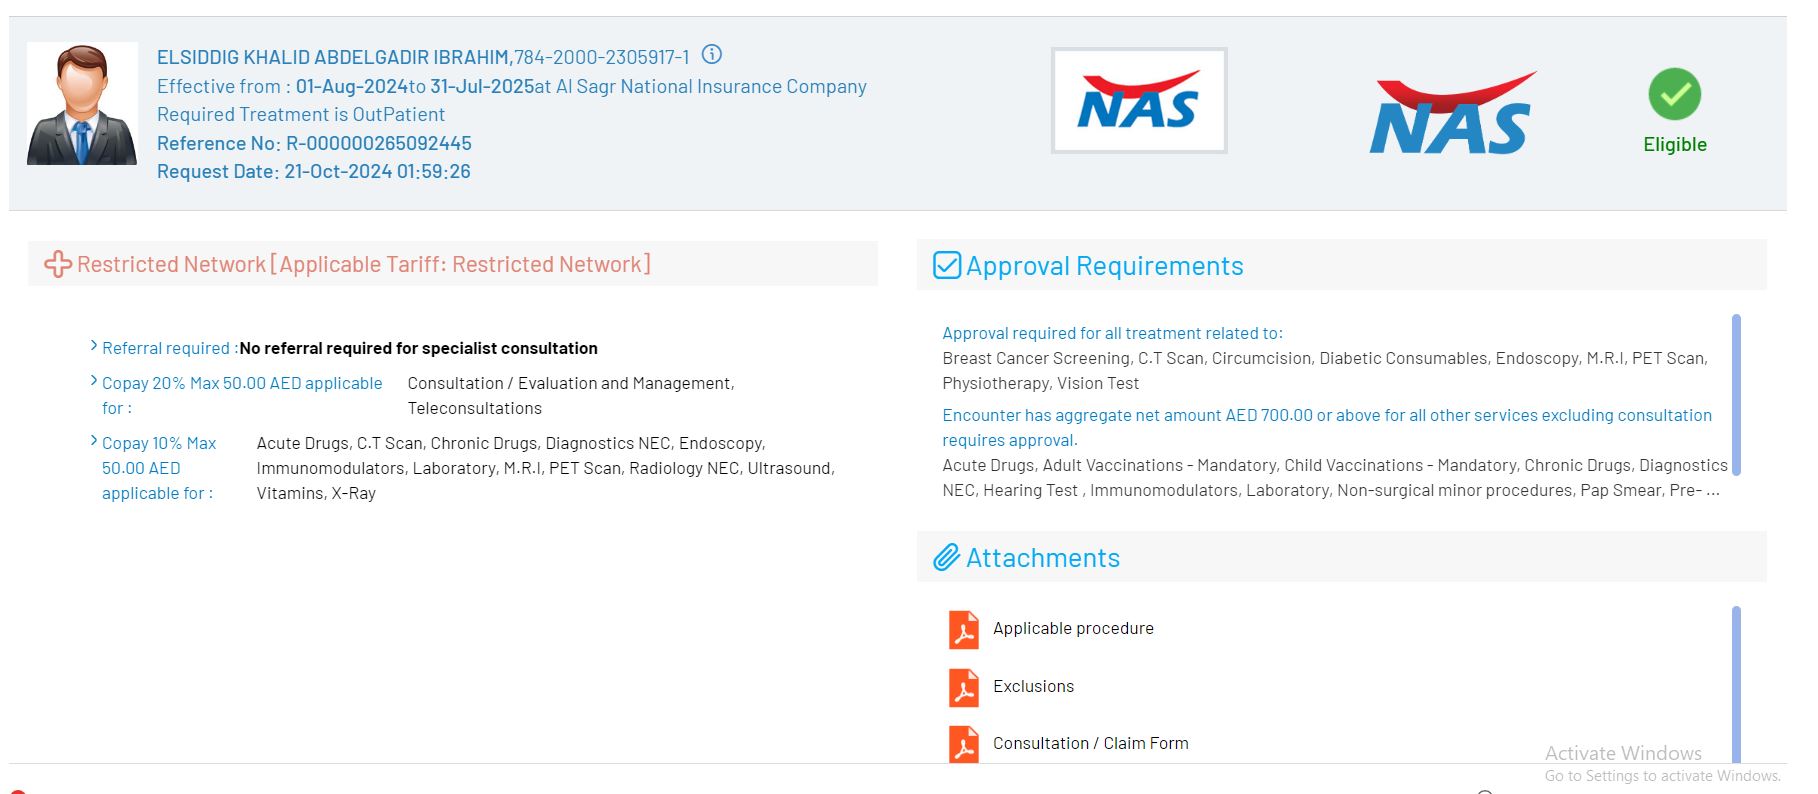Click the boxed NAS logo
1818x794 pixels.
pos(1139,101)
